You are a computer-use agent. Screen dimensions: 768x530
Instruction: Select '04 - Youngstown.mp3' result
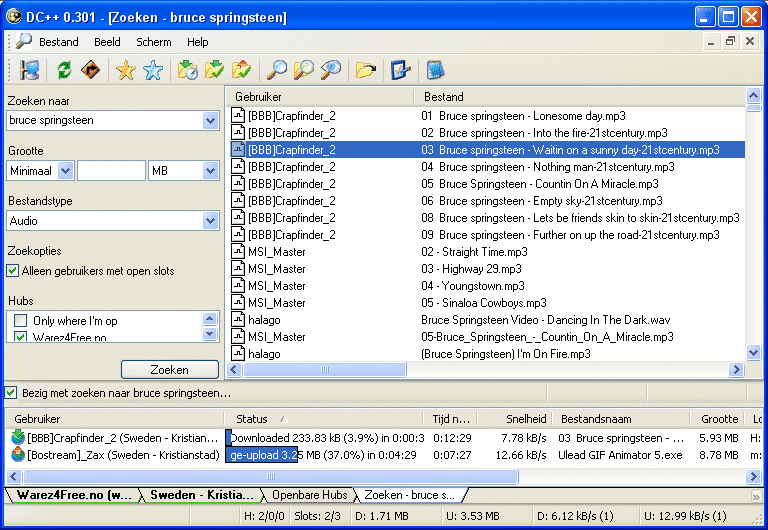488,286
